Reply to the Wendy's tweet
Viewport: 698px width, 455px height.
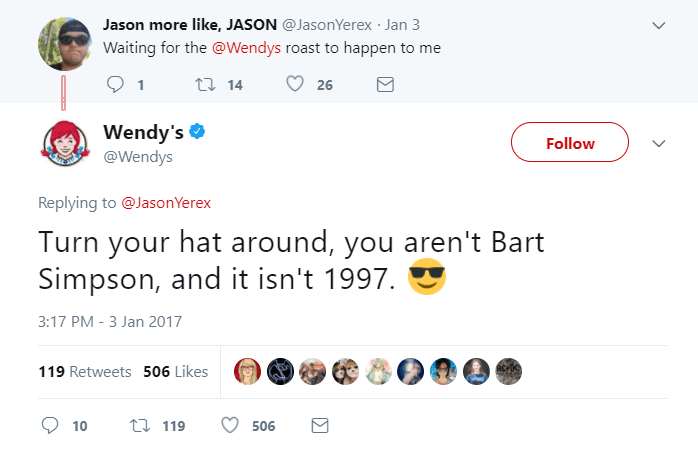(50, 426)
